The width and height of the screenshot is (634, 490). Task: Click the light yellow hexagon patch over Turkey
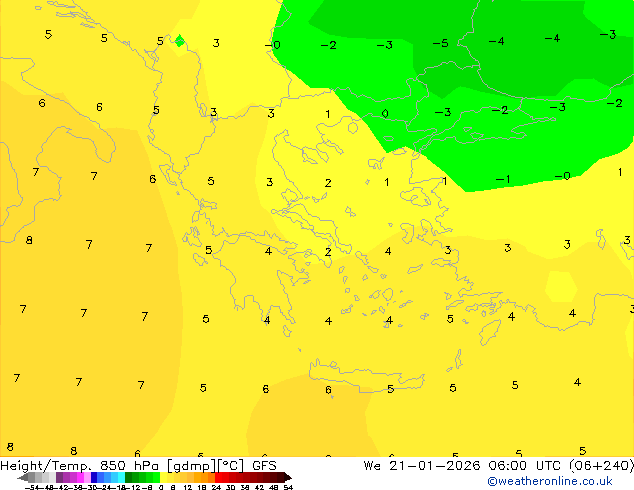[x=561, y=286]
